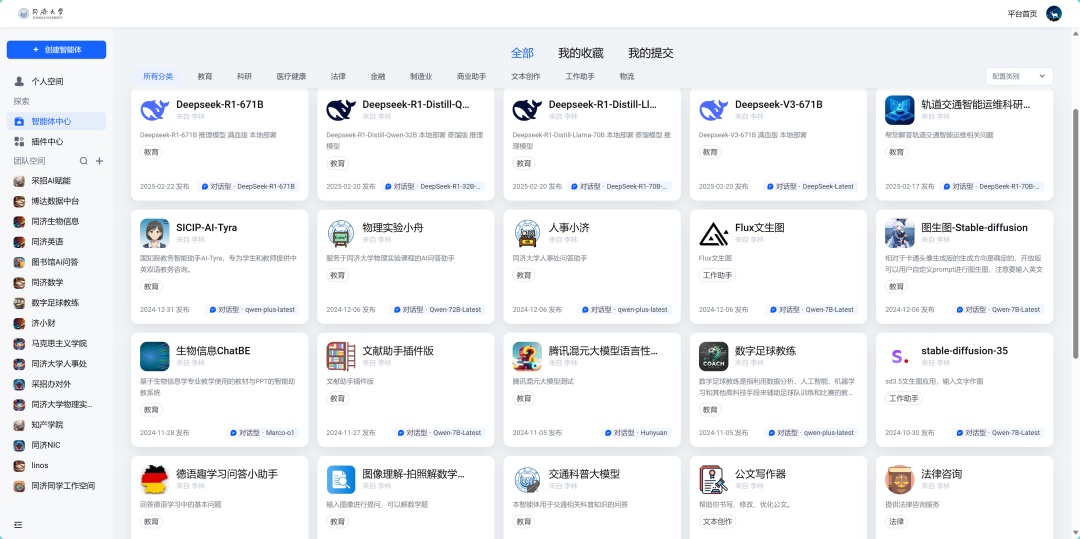This screenshot has width=1080, height=539.
Task: Click the 德语趣学习 German flag icon
Action: [154, 480]
